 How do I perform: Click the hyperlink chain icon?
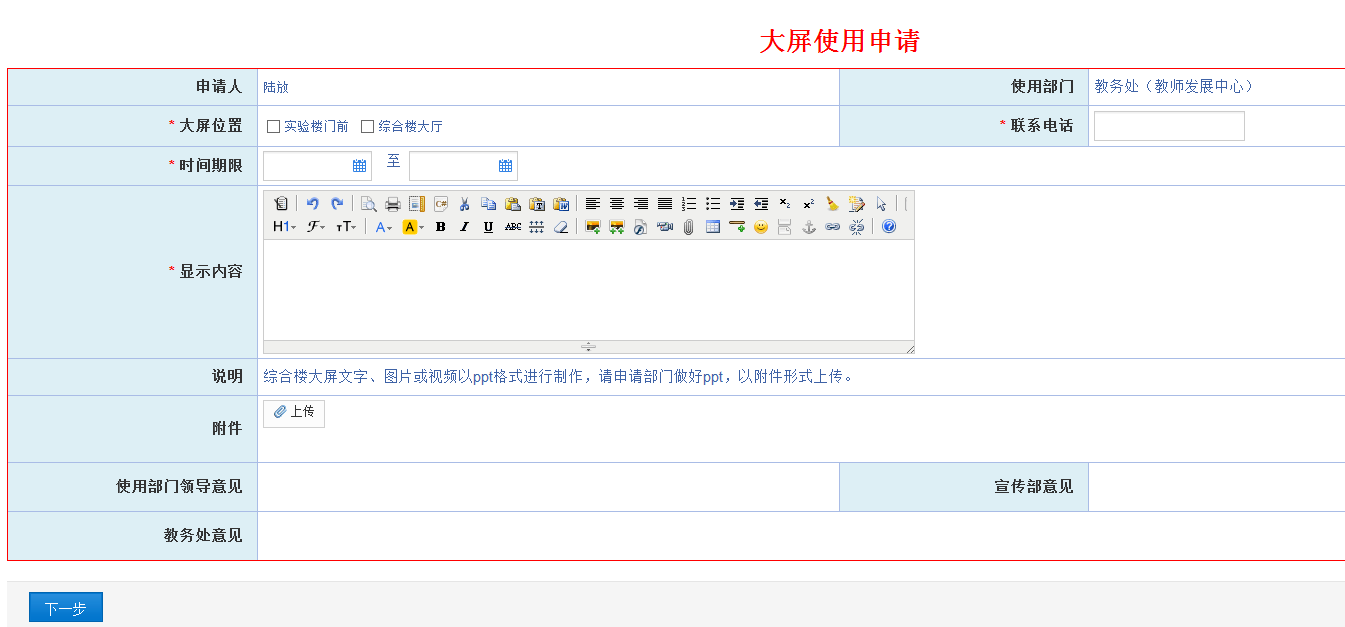(x=832, y=227)
